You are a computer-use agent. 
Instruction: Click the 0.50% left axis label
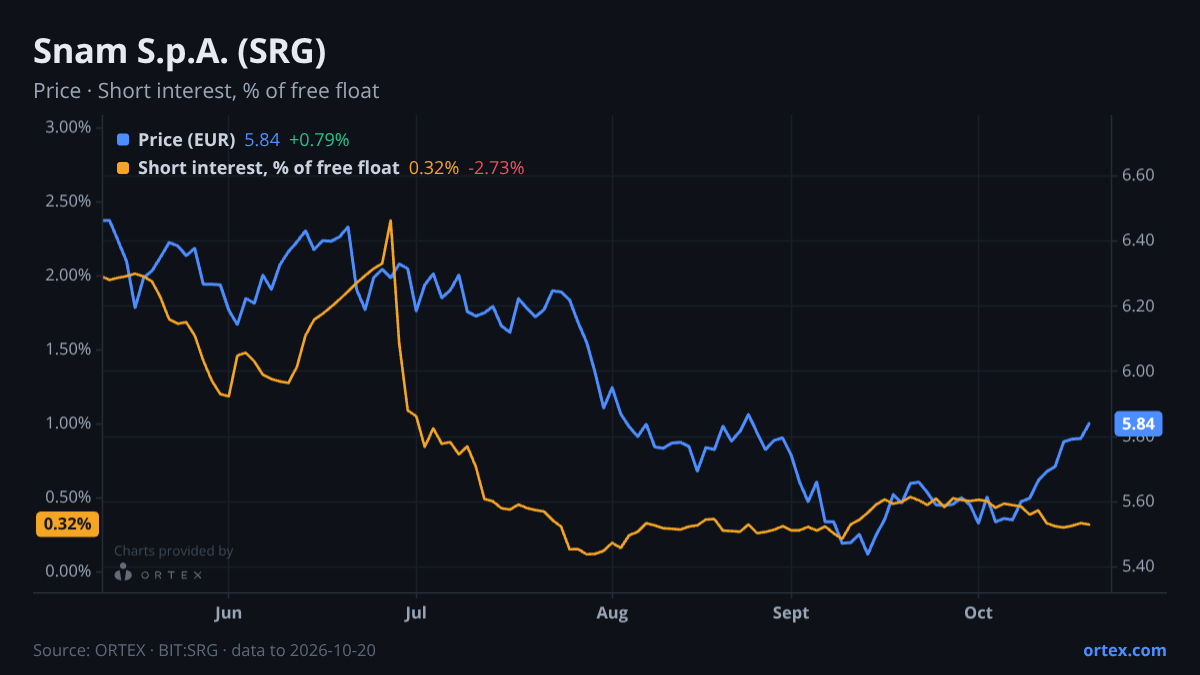click(69, 497)
